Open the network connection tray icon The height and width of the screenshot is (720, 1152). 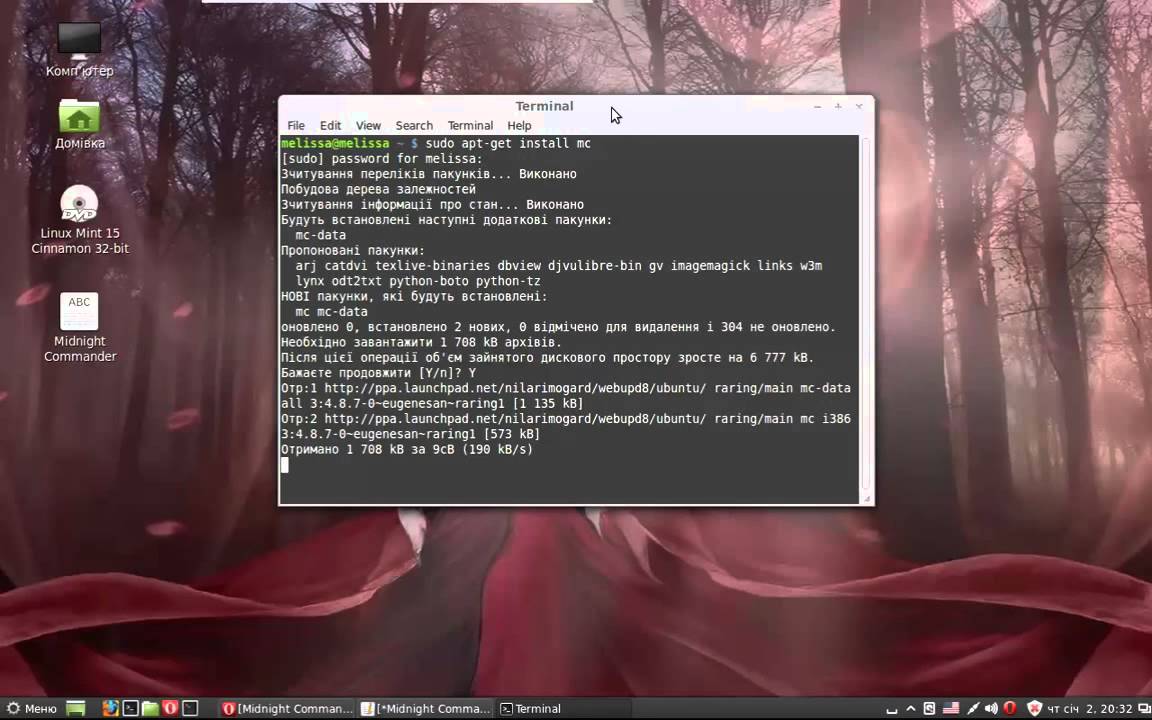(972, 709)
